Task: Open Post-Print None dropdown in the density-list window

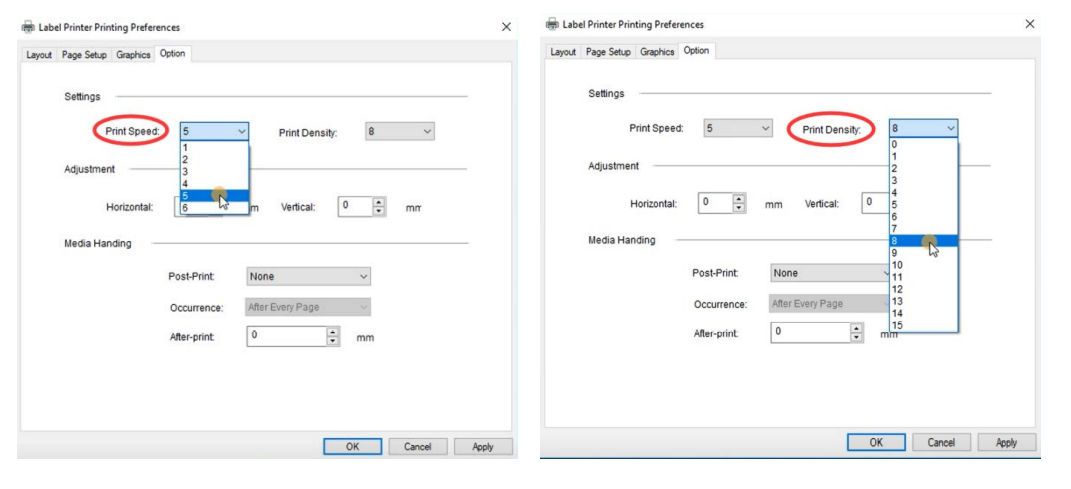Action: pos(830,273)
